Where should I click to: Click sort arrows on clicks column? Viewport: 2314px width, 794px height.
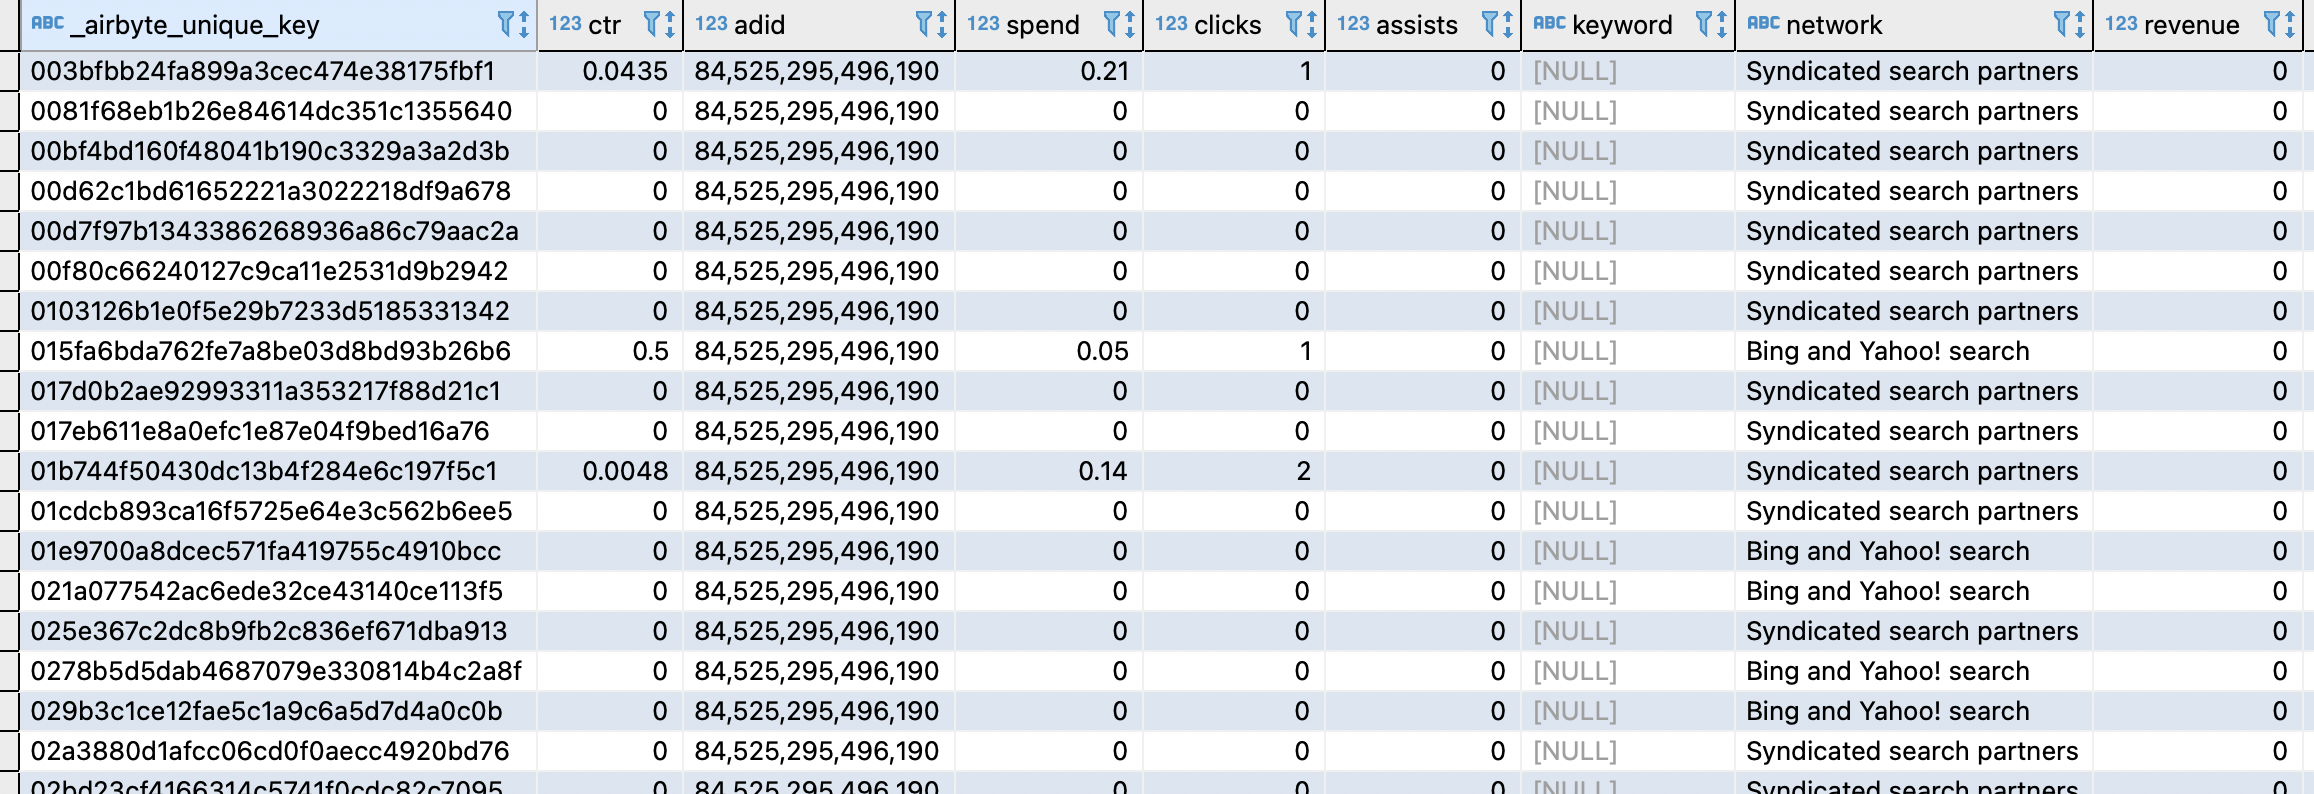point(1310,24)
